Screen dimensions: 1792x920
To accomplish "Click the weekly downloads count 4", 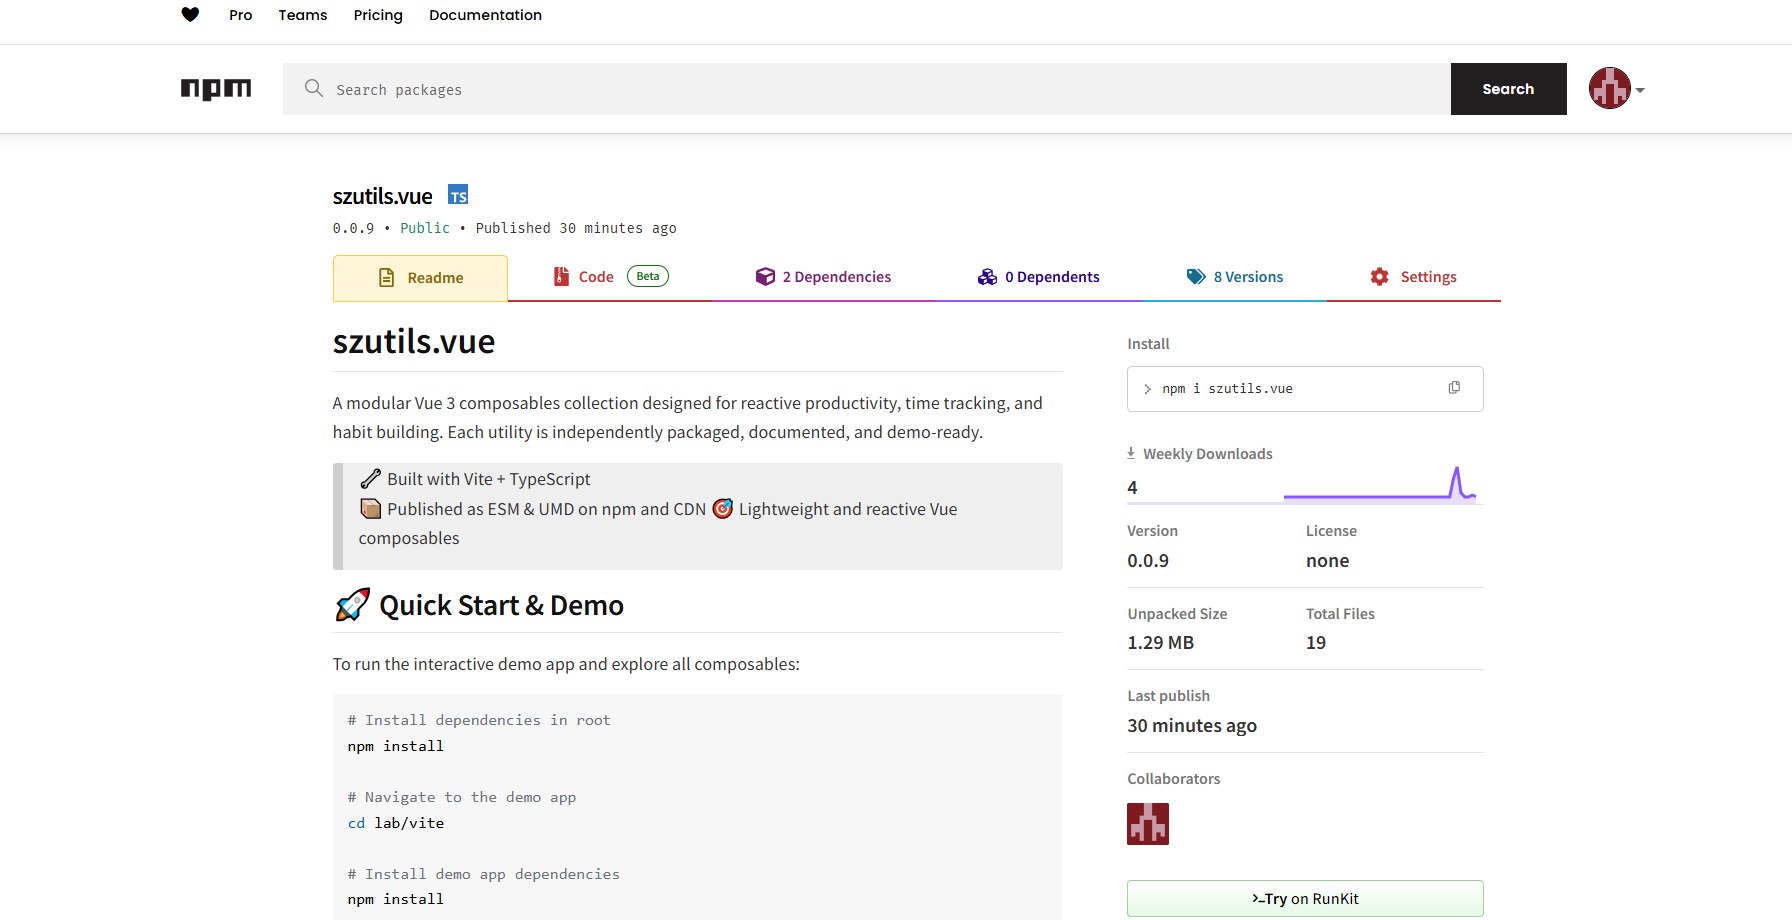I will 1132,488.
